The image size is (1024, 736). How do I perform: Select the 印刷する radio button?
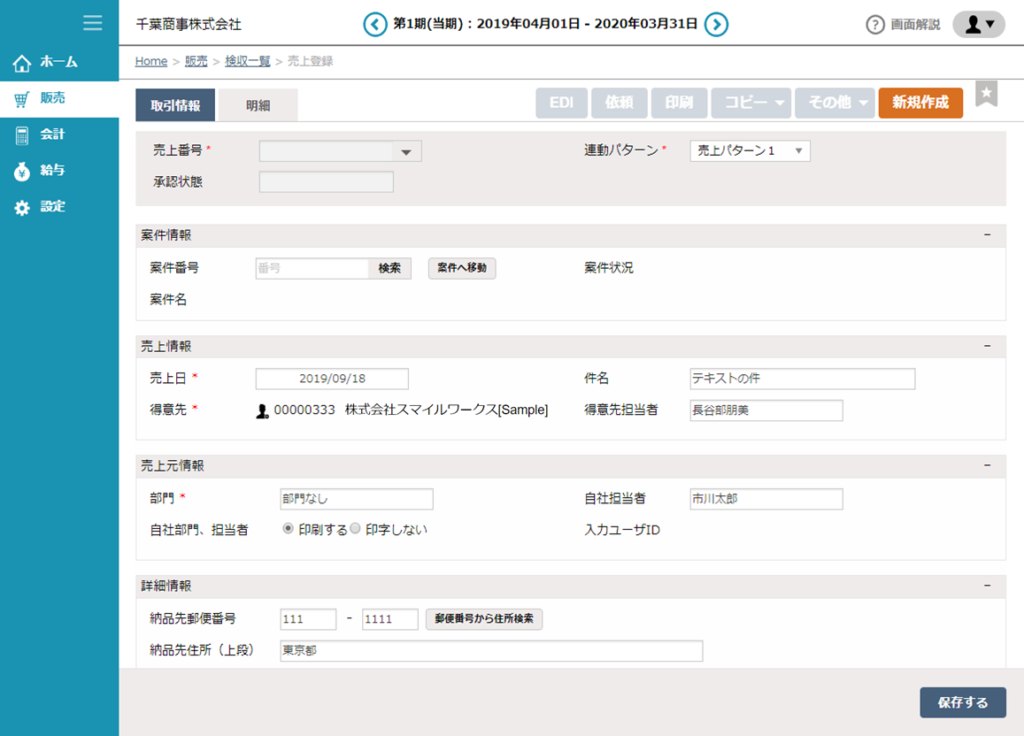288,528
